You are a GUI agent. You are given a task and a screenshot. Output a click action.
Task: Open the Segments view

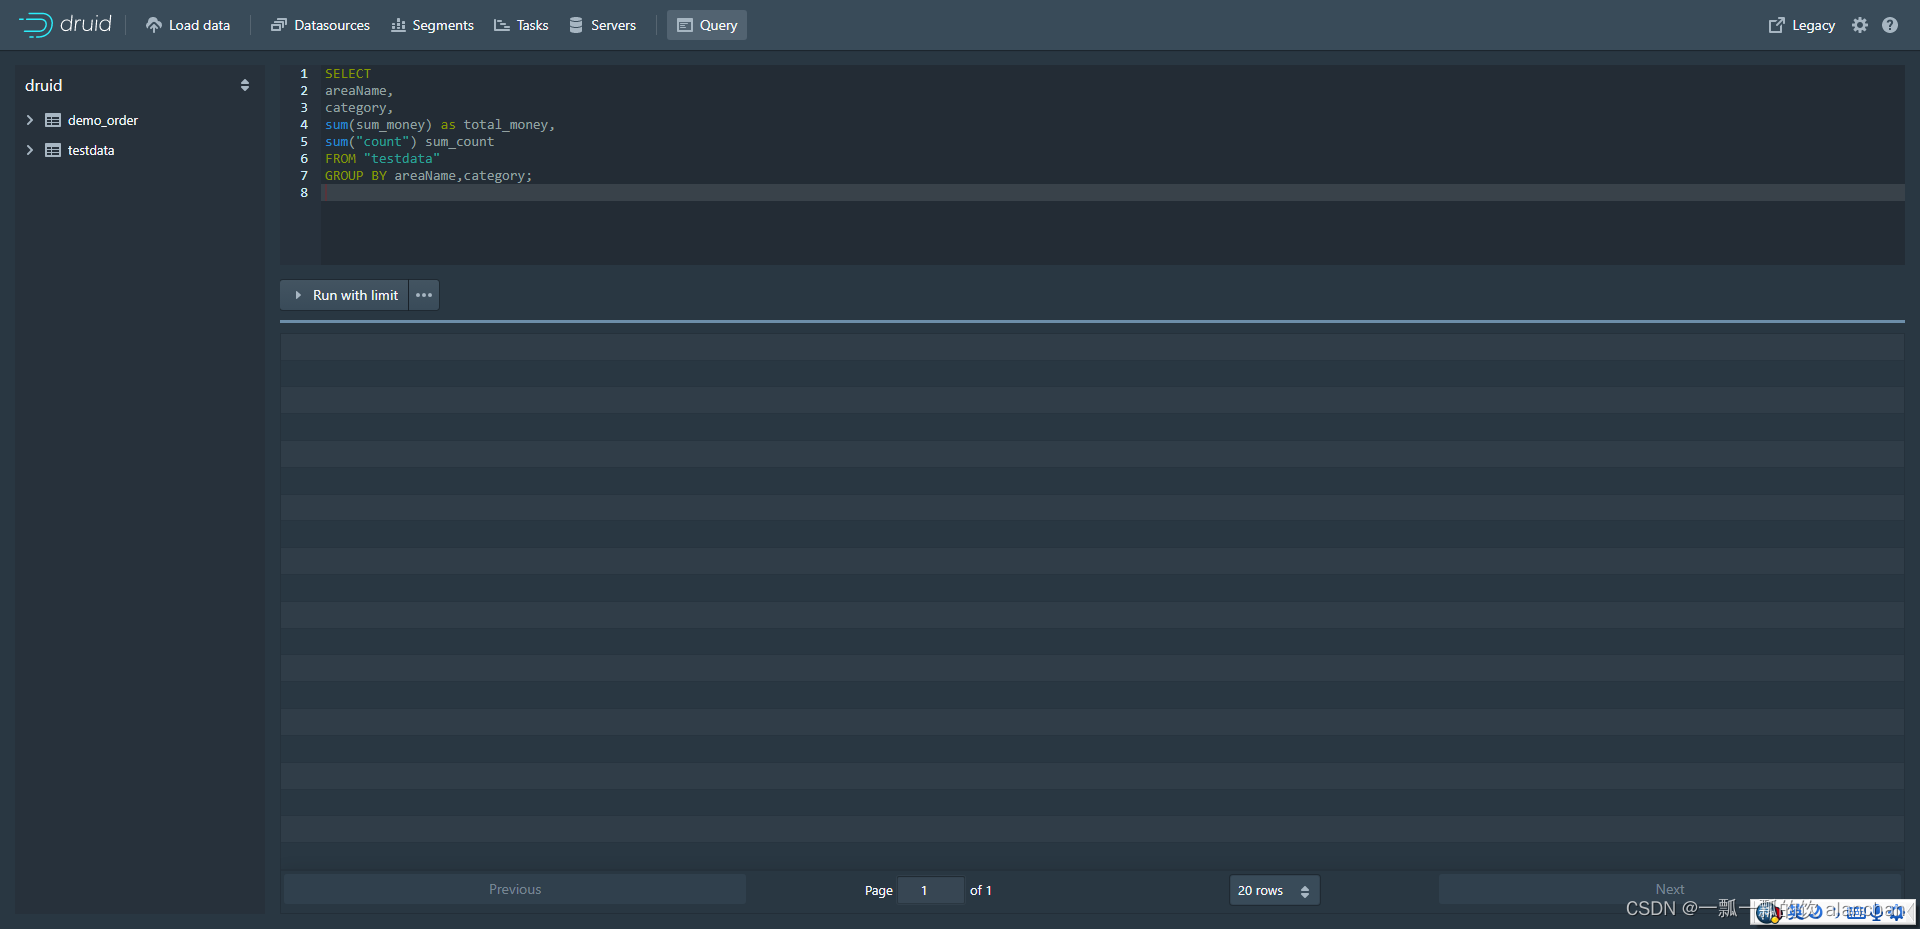(432, 25)
